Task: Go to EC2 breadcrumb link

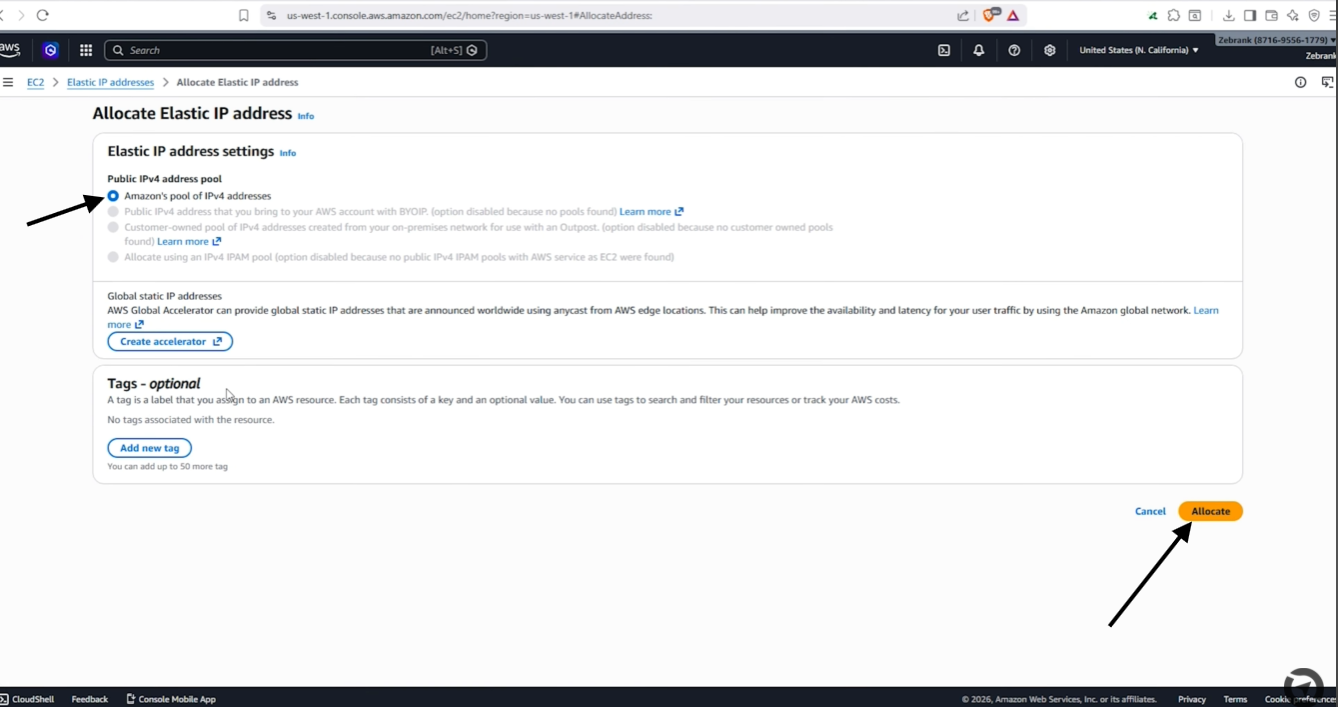Action: (x=35, y=82)
